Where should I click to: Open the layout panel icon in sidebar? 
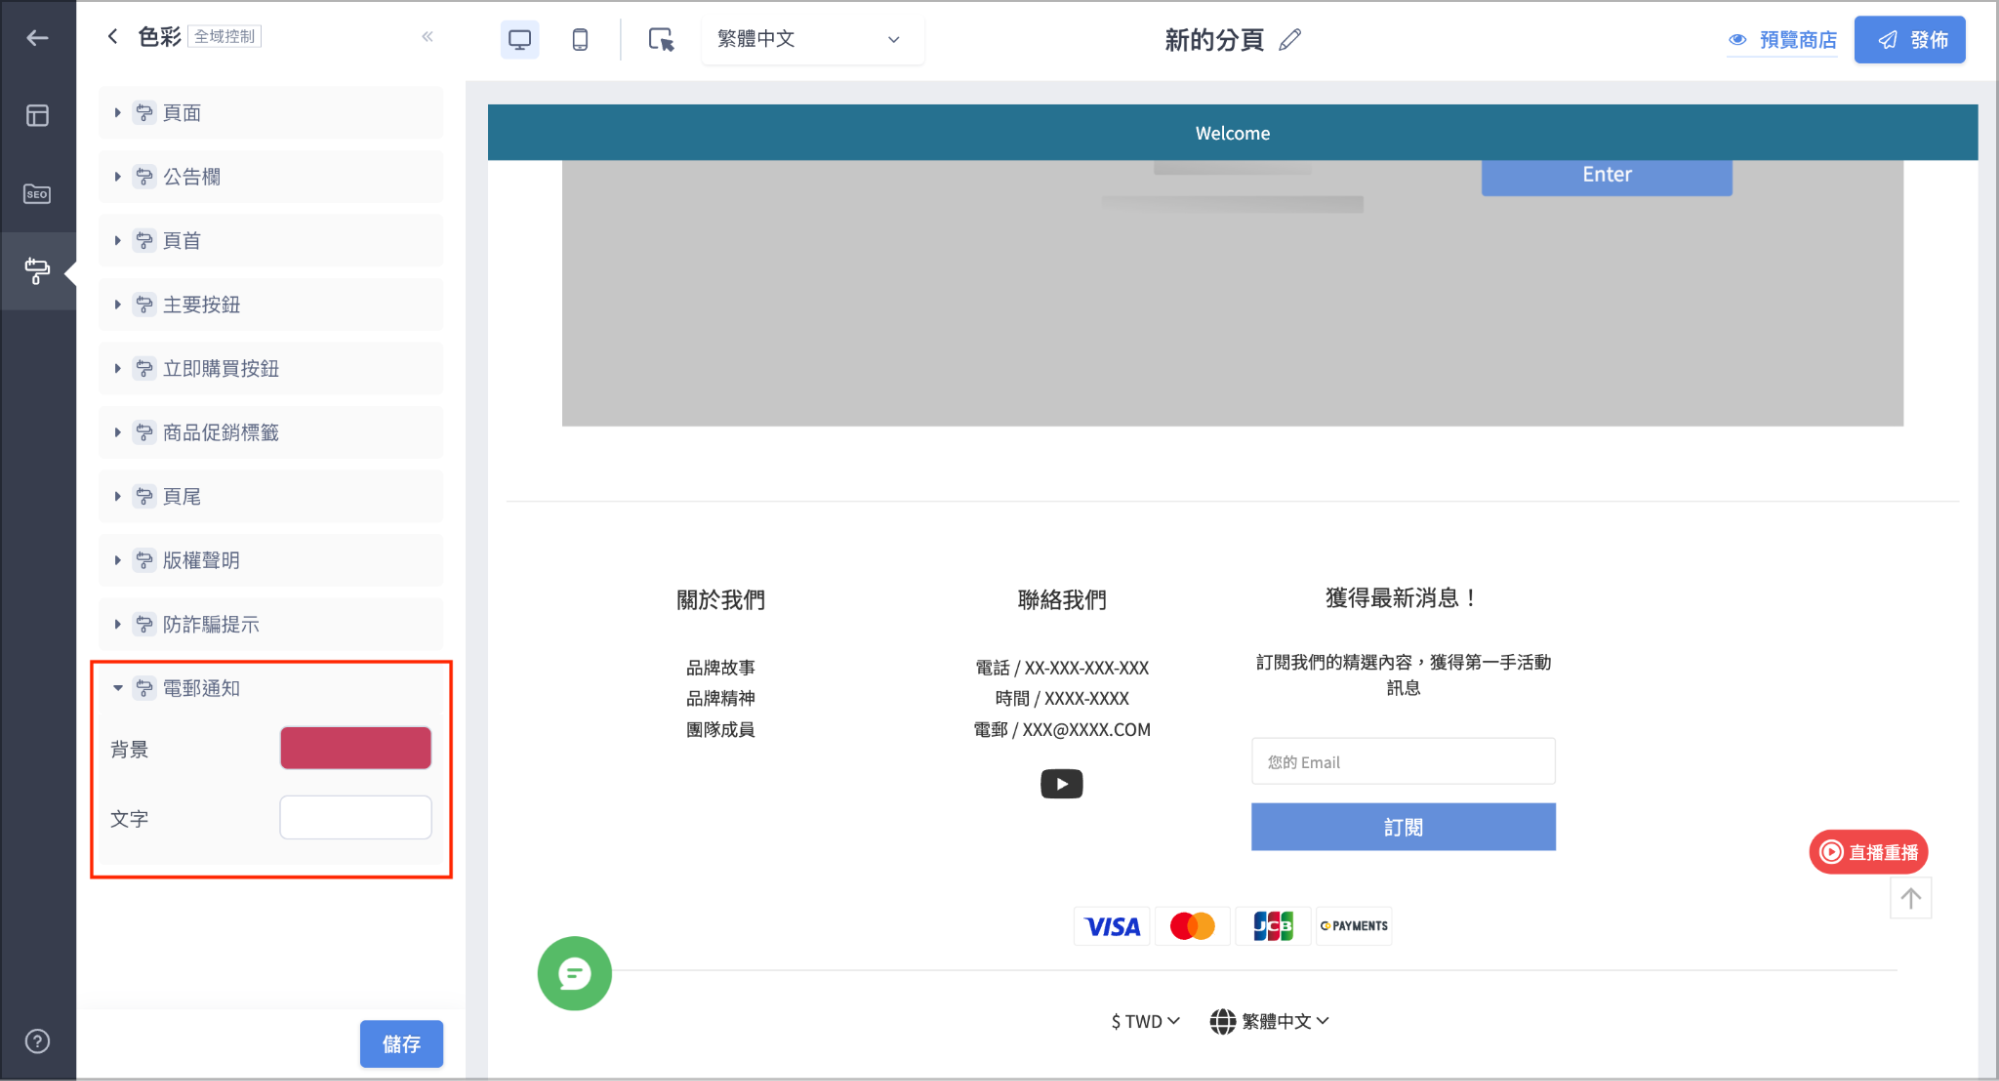[37, 116]
